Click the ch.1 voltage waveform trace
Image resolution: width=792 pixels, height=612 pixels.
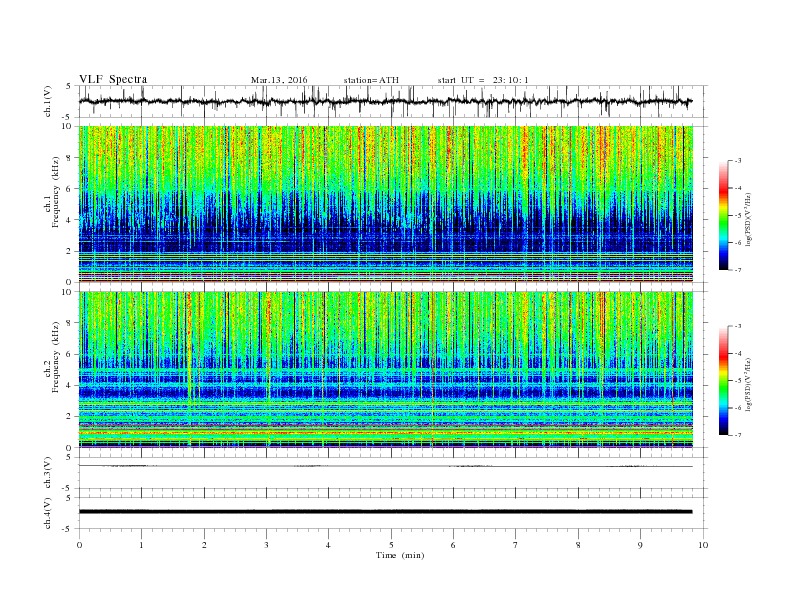coord(385,101)
